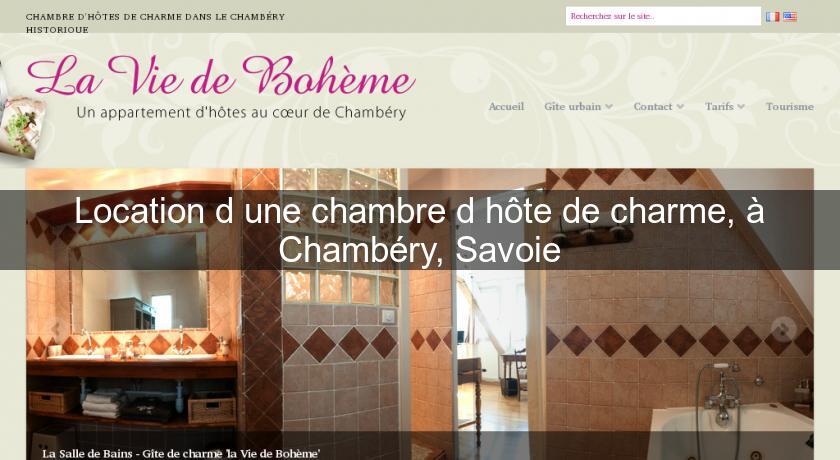Focus the 'Rechercher sur le site' search field
The height and width of the screenshot is (460, 840).
pos(663,16)
